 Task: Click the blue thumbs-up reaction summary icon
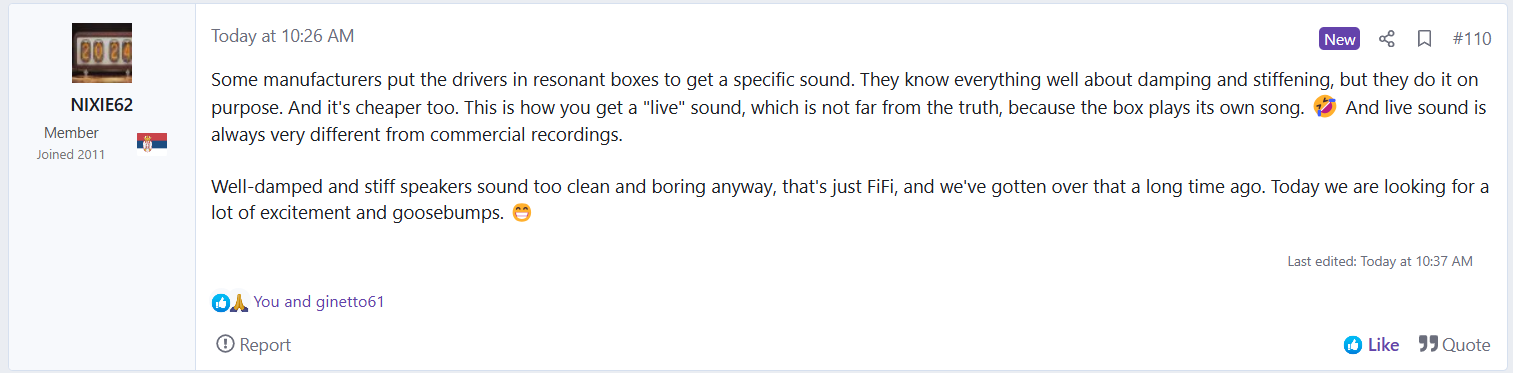[x=220, y=302]
